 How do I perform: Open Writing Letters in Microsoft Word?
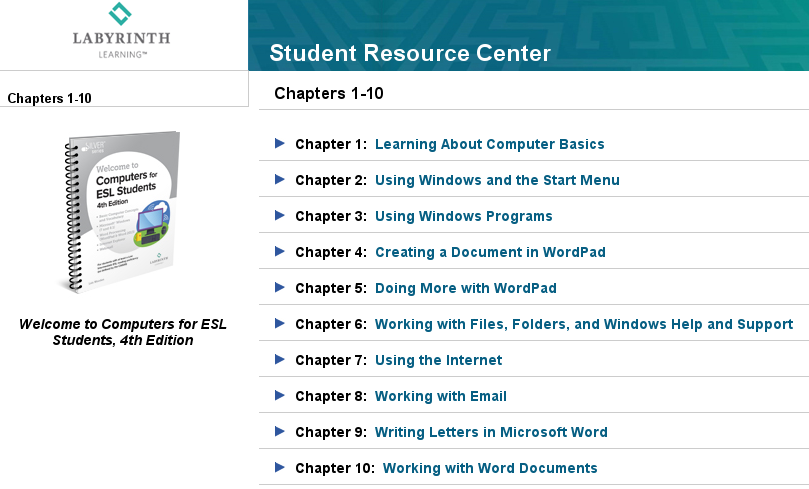pos(491,432)
